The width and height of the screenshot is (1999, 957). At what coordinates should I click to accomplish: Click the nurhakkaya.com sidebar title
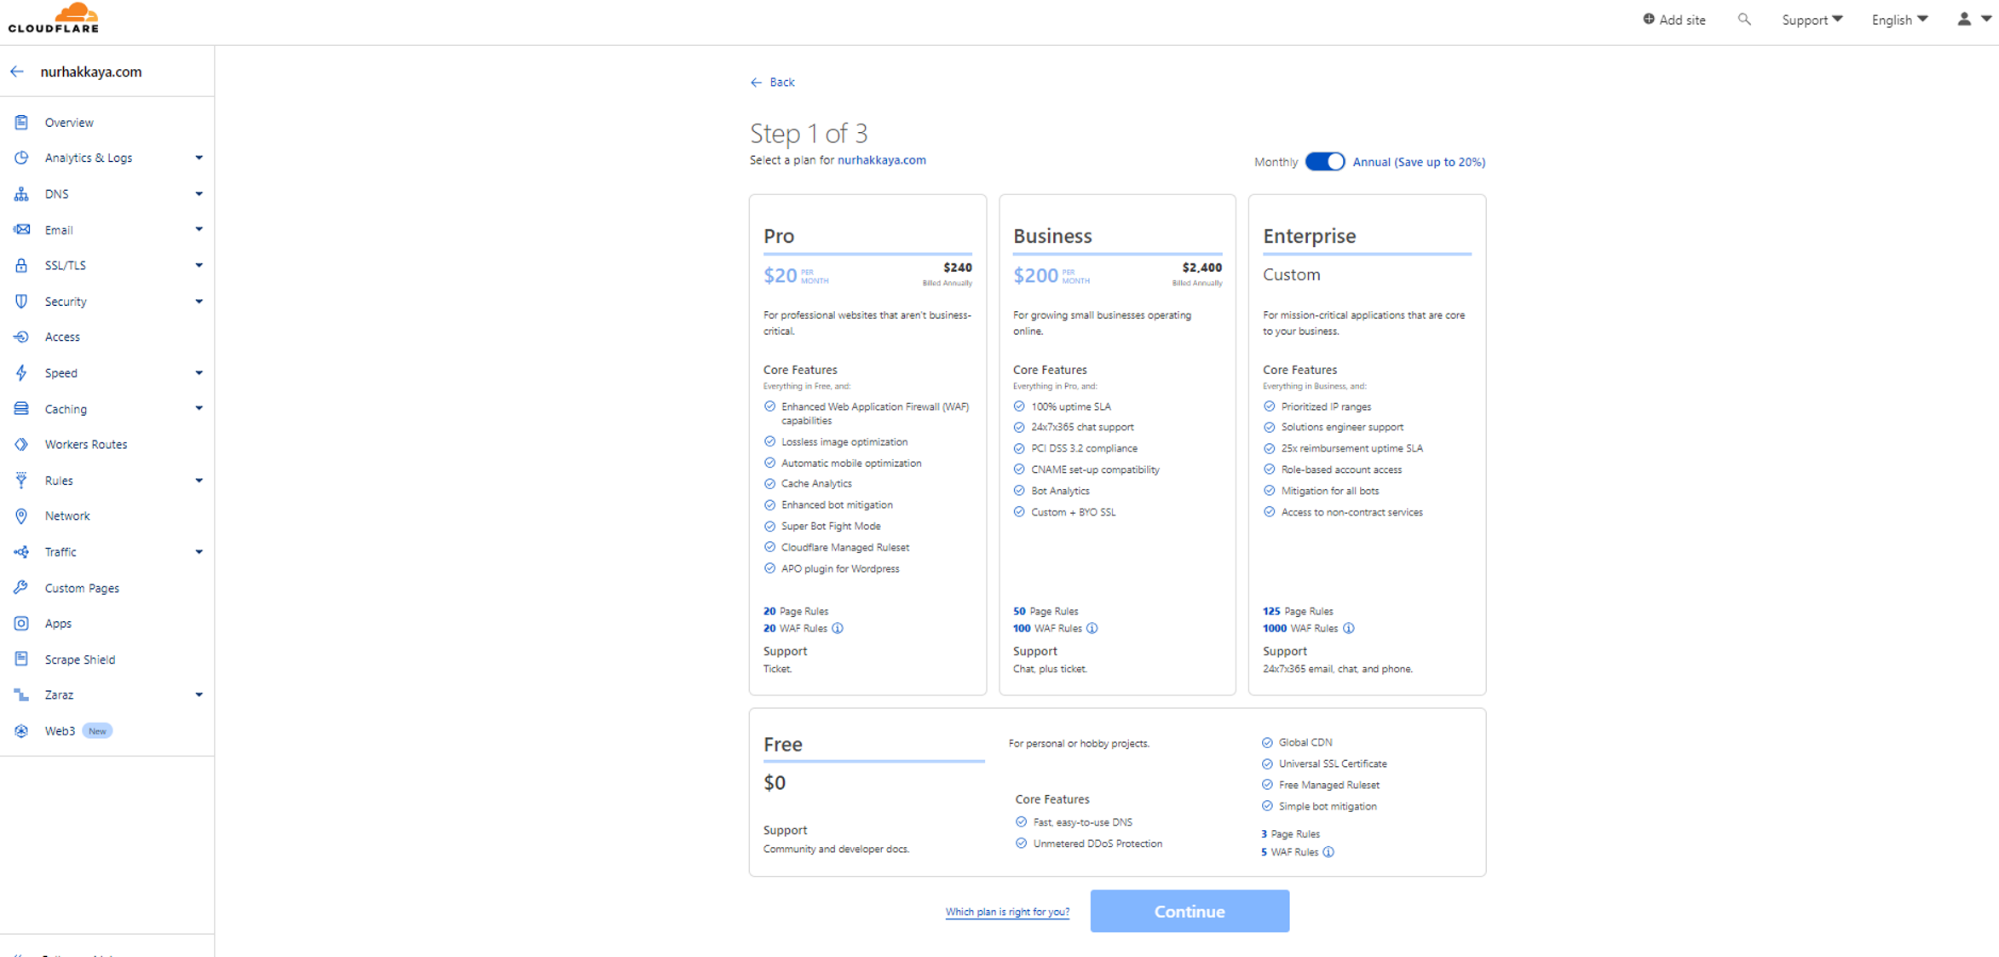click(x=91, y=71)
